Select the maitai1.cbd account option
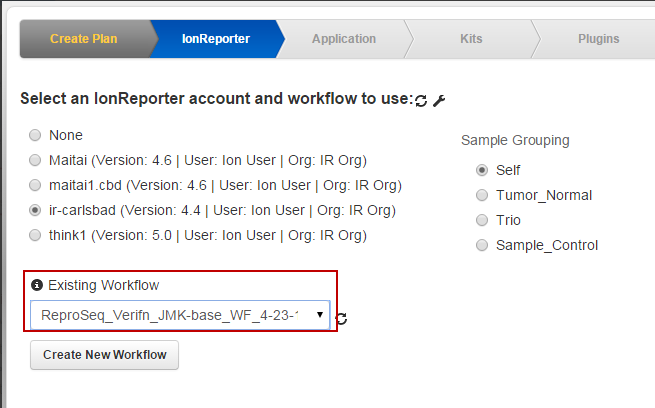 click(36, 185)
